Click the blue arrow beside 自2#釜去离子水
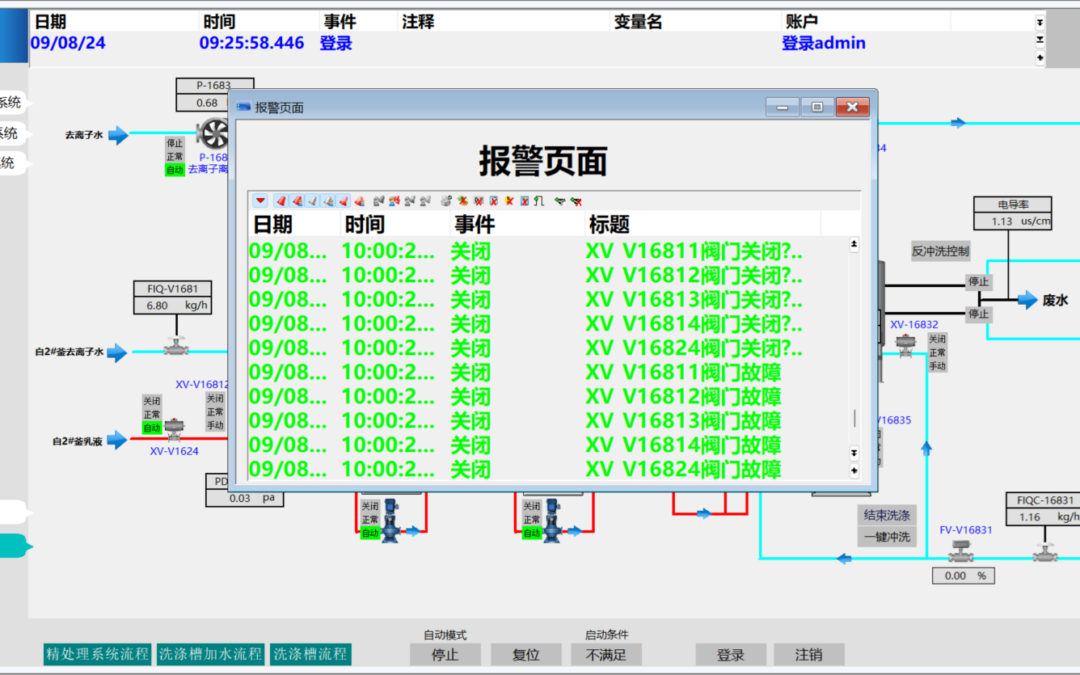Screen dimensions: 1080x675 click(117, 352)
